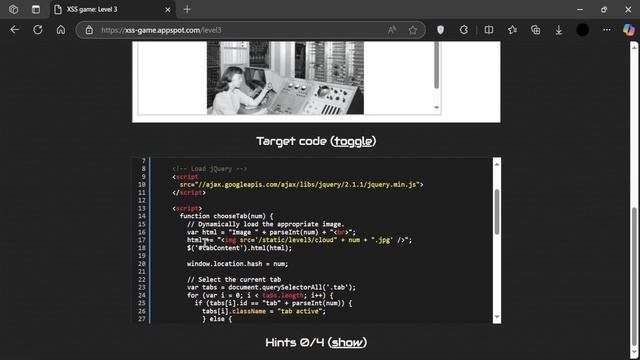
Task: Open the Copilot sidebar
Action: (629, 30)
